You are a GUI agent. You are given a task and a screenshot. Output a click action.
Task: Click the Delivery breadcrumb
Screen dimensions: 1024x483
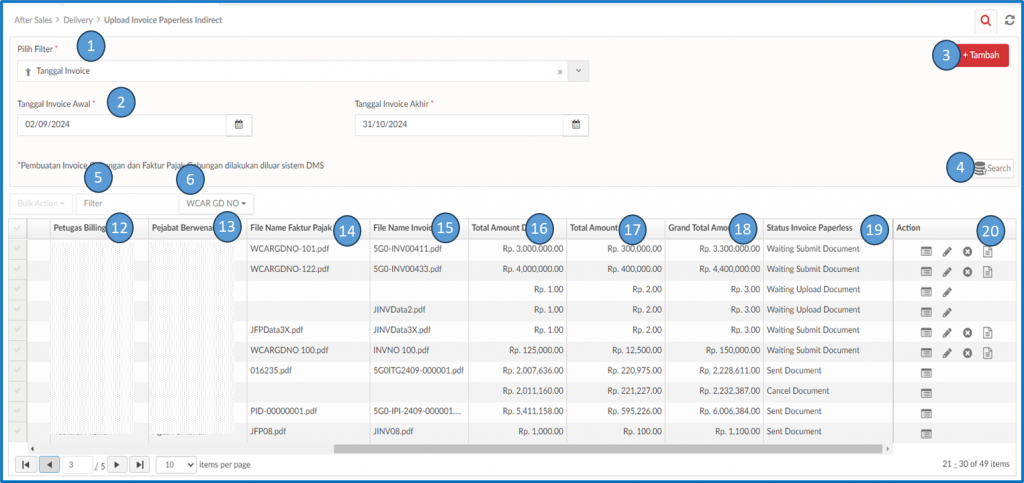(x=77, y=20)
